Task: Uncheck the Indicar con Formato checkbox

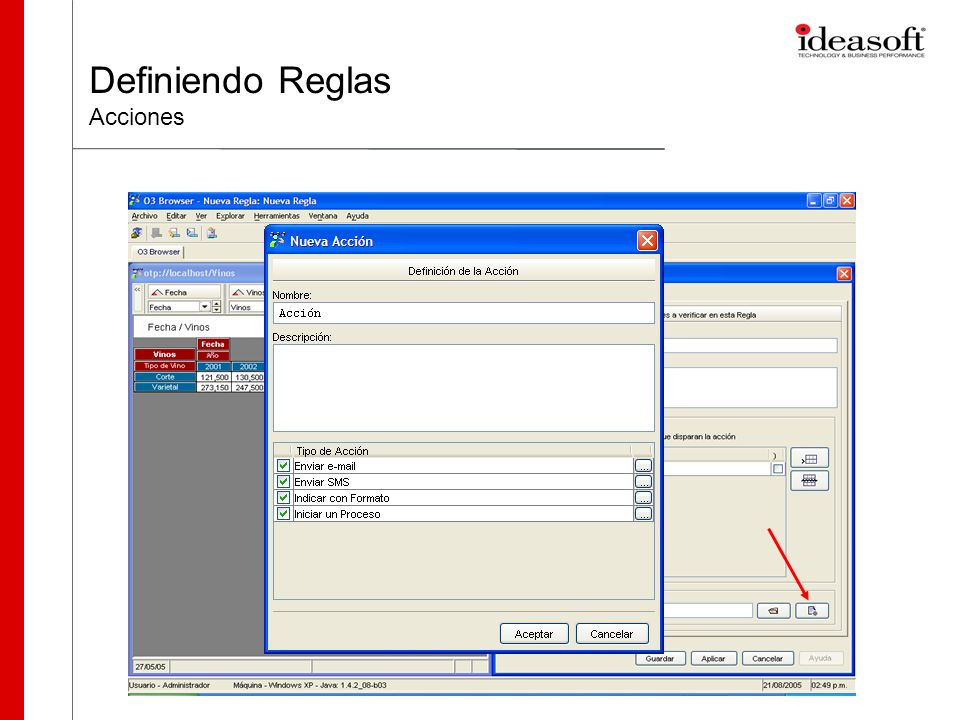Action: click(283, 498)
